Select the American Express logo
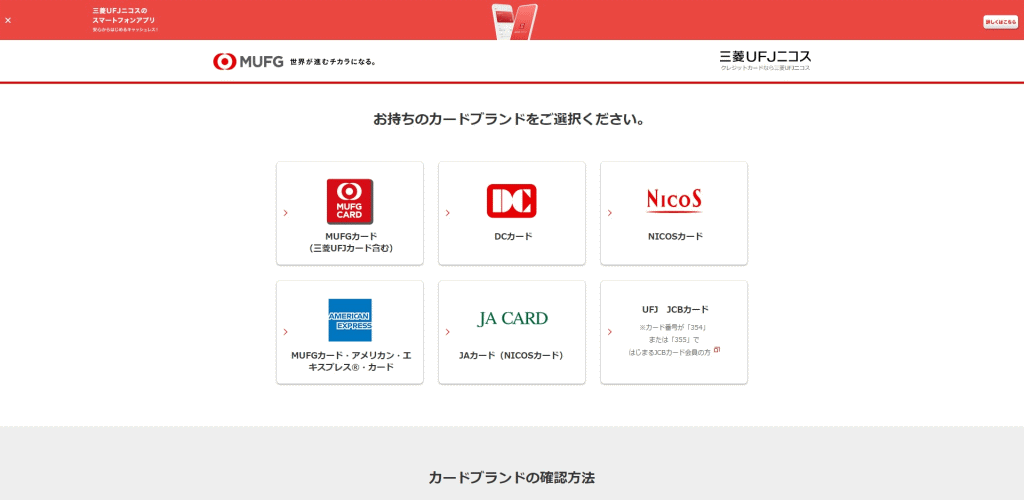The image size is (1024, 500). 350,320
